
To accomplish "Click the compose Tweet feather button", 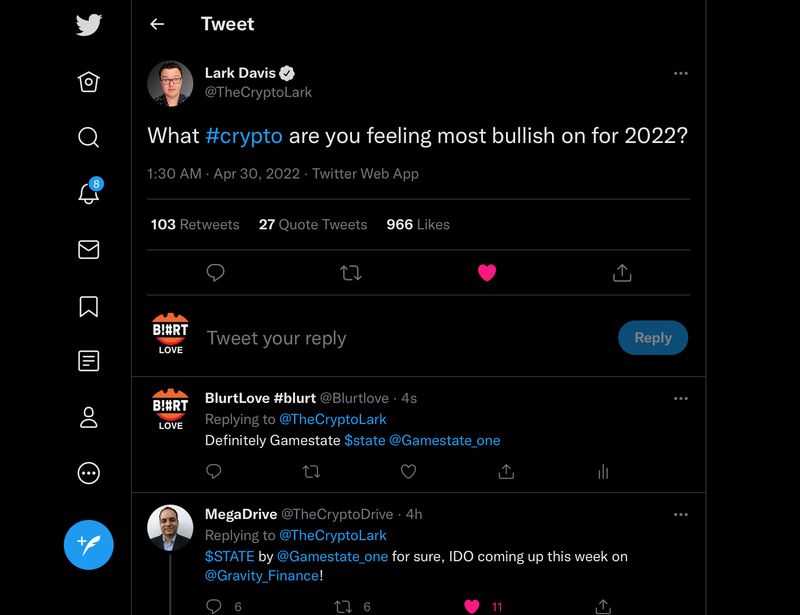I will pos(89,544).
